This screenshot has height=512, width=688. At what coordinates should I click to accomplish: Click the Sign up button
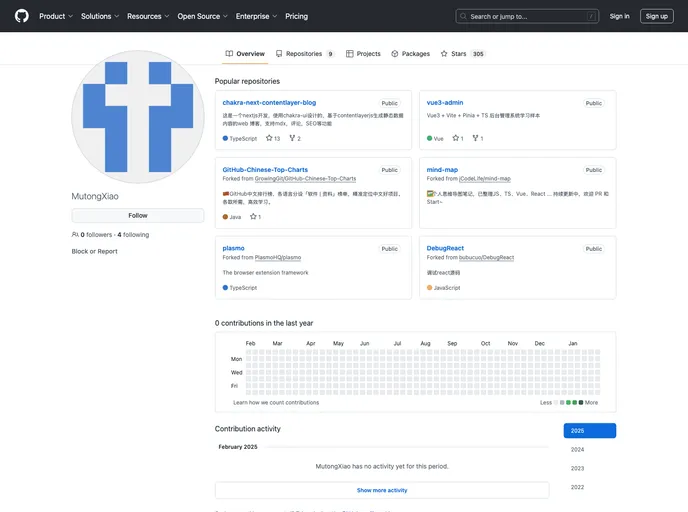[656, 16]
